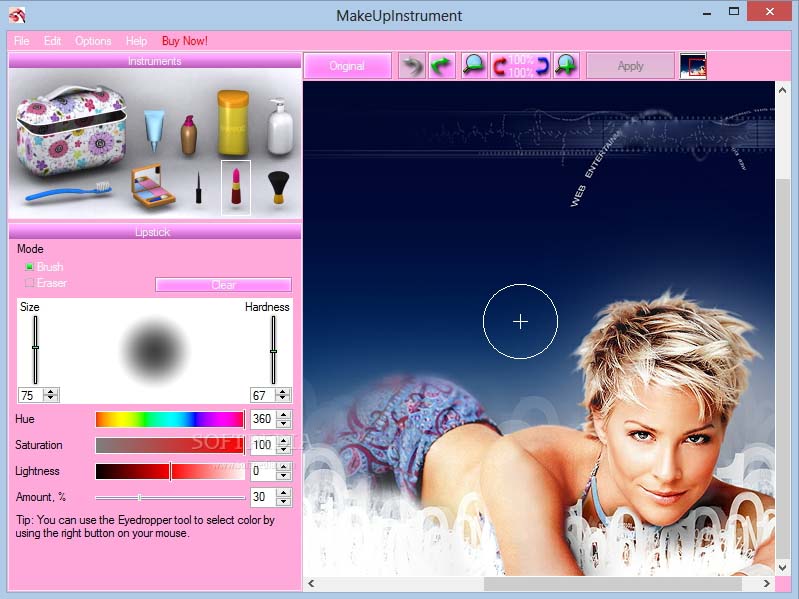Screen dimensions: 799x599
Task: Select the Brush mode option
Action: (x=30, y=267)
